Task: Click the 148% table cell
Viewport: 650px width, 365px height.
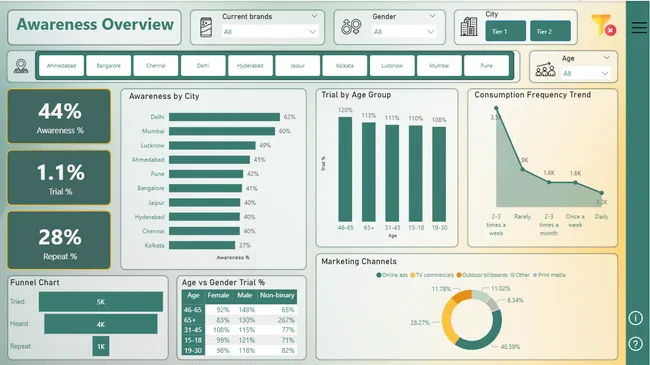Action: tap(247, 310)
